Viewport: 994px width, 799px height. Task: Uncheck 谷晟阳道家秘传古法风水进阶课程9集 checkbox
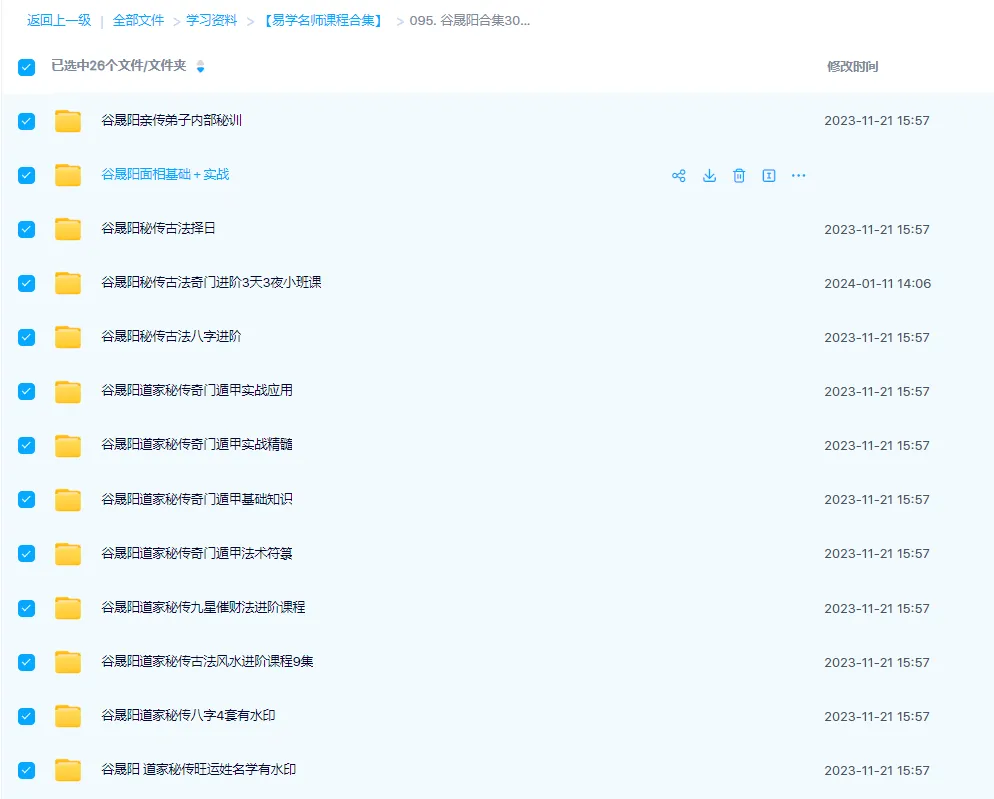[27, 662]
